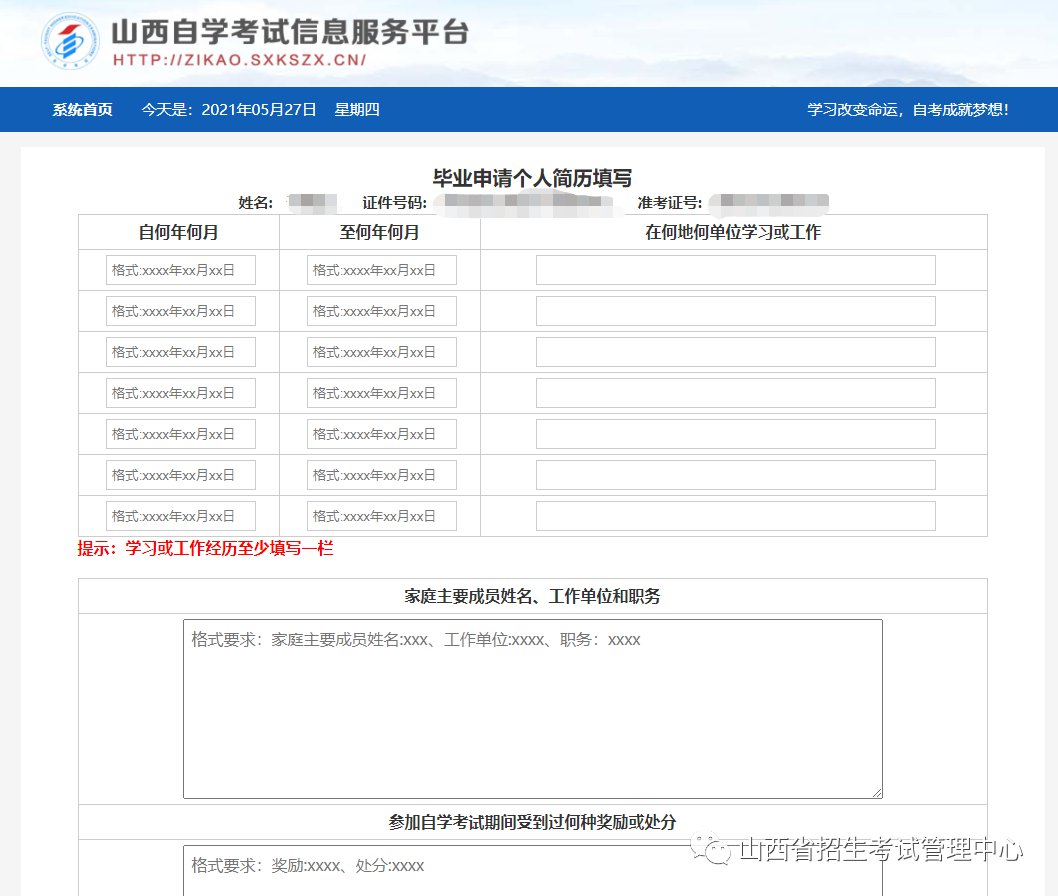Select the fourth row work unit field
Viewport: 1058px width, 896px height.
[x=735, y=393]
